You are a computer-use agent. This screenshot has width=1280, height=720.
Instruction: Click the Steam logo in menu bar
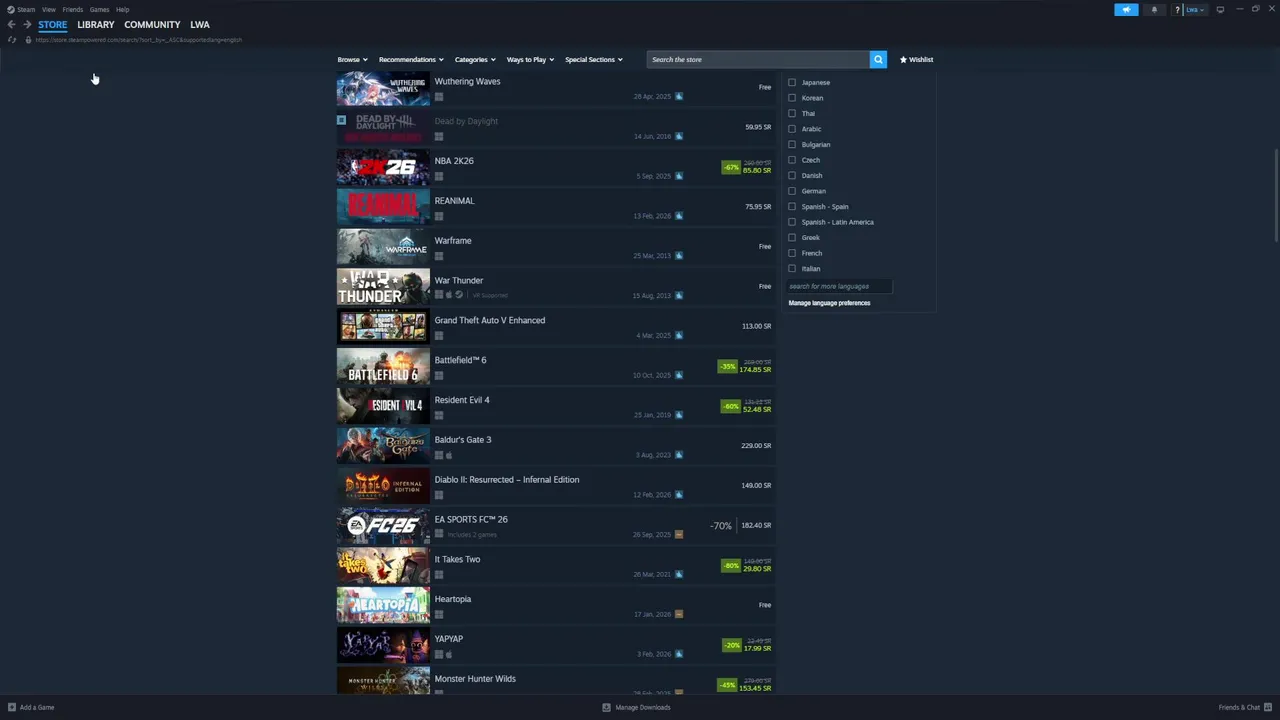(11, 9)
